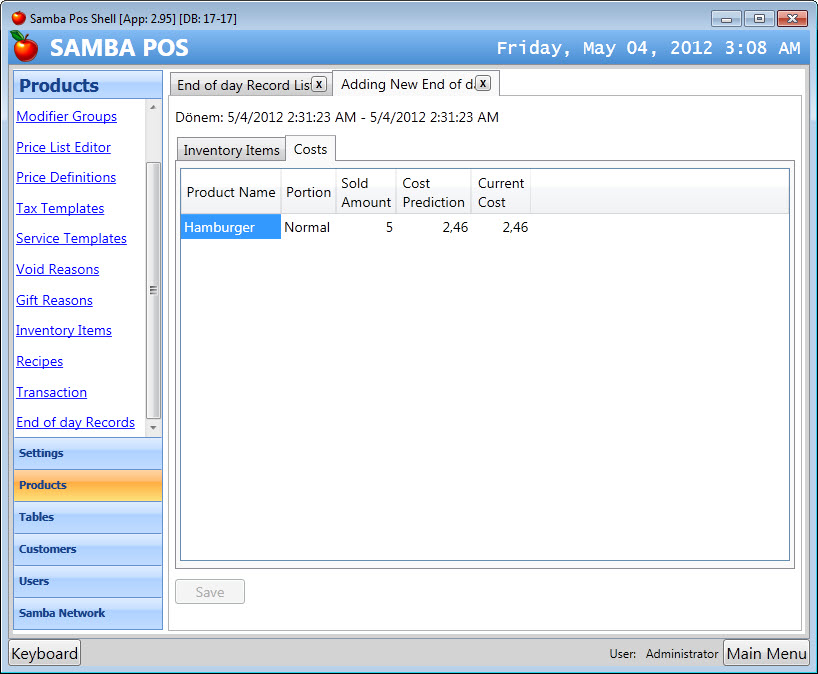818x674 pixels.
Task: Open Recipes link
Action: pos(40,361)
